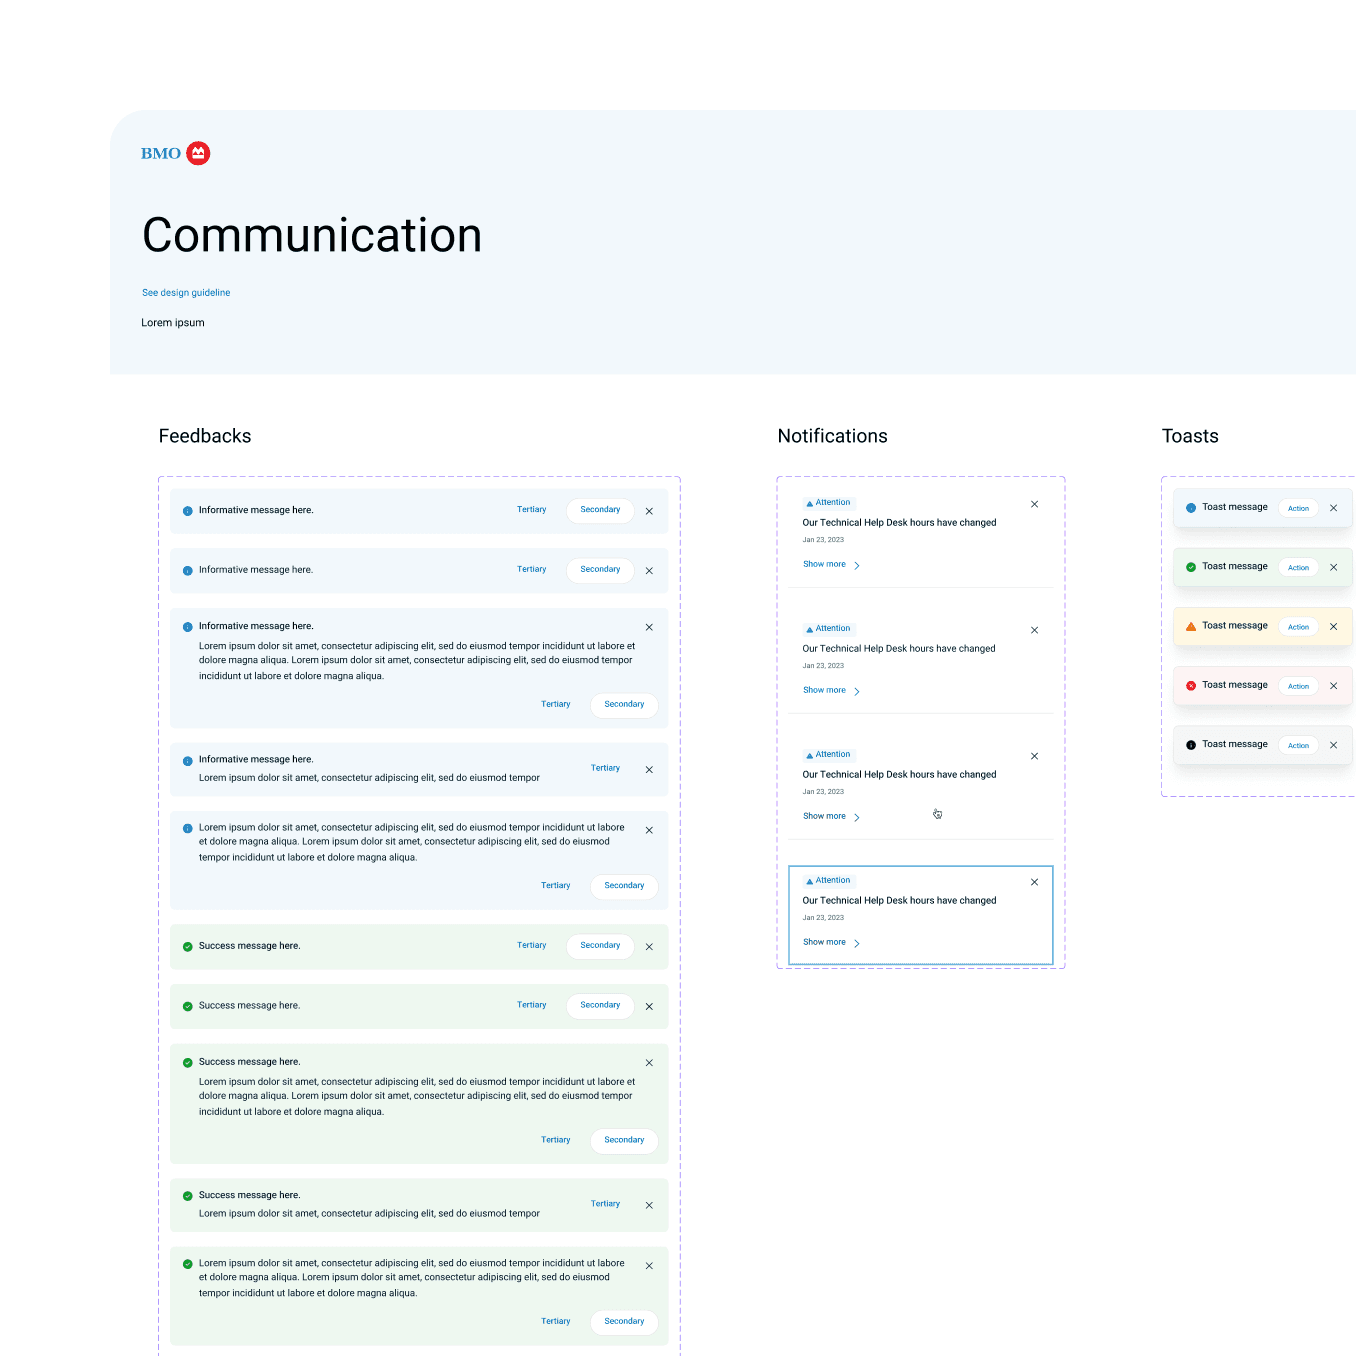This screenshot has width=1356, height=1356.
Task: Click the black info icon on the bottom toast
Action: (x=1191, y=744)
